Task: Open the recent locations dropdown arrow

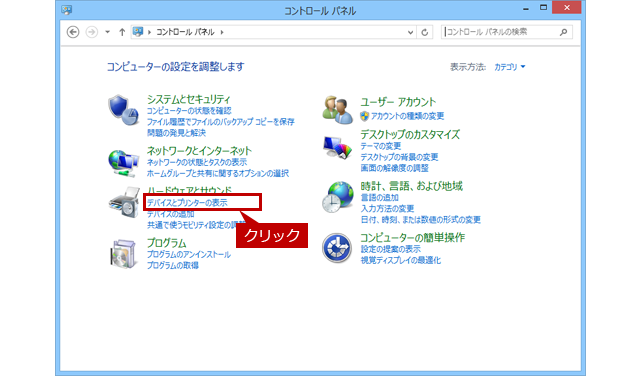Action: (107, 32)
